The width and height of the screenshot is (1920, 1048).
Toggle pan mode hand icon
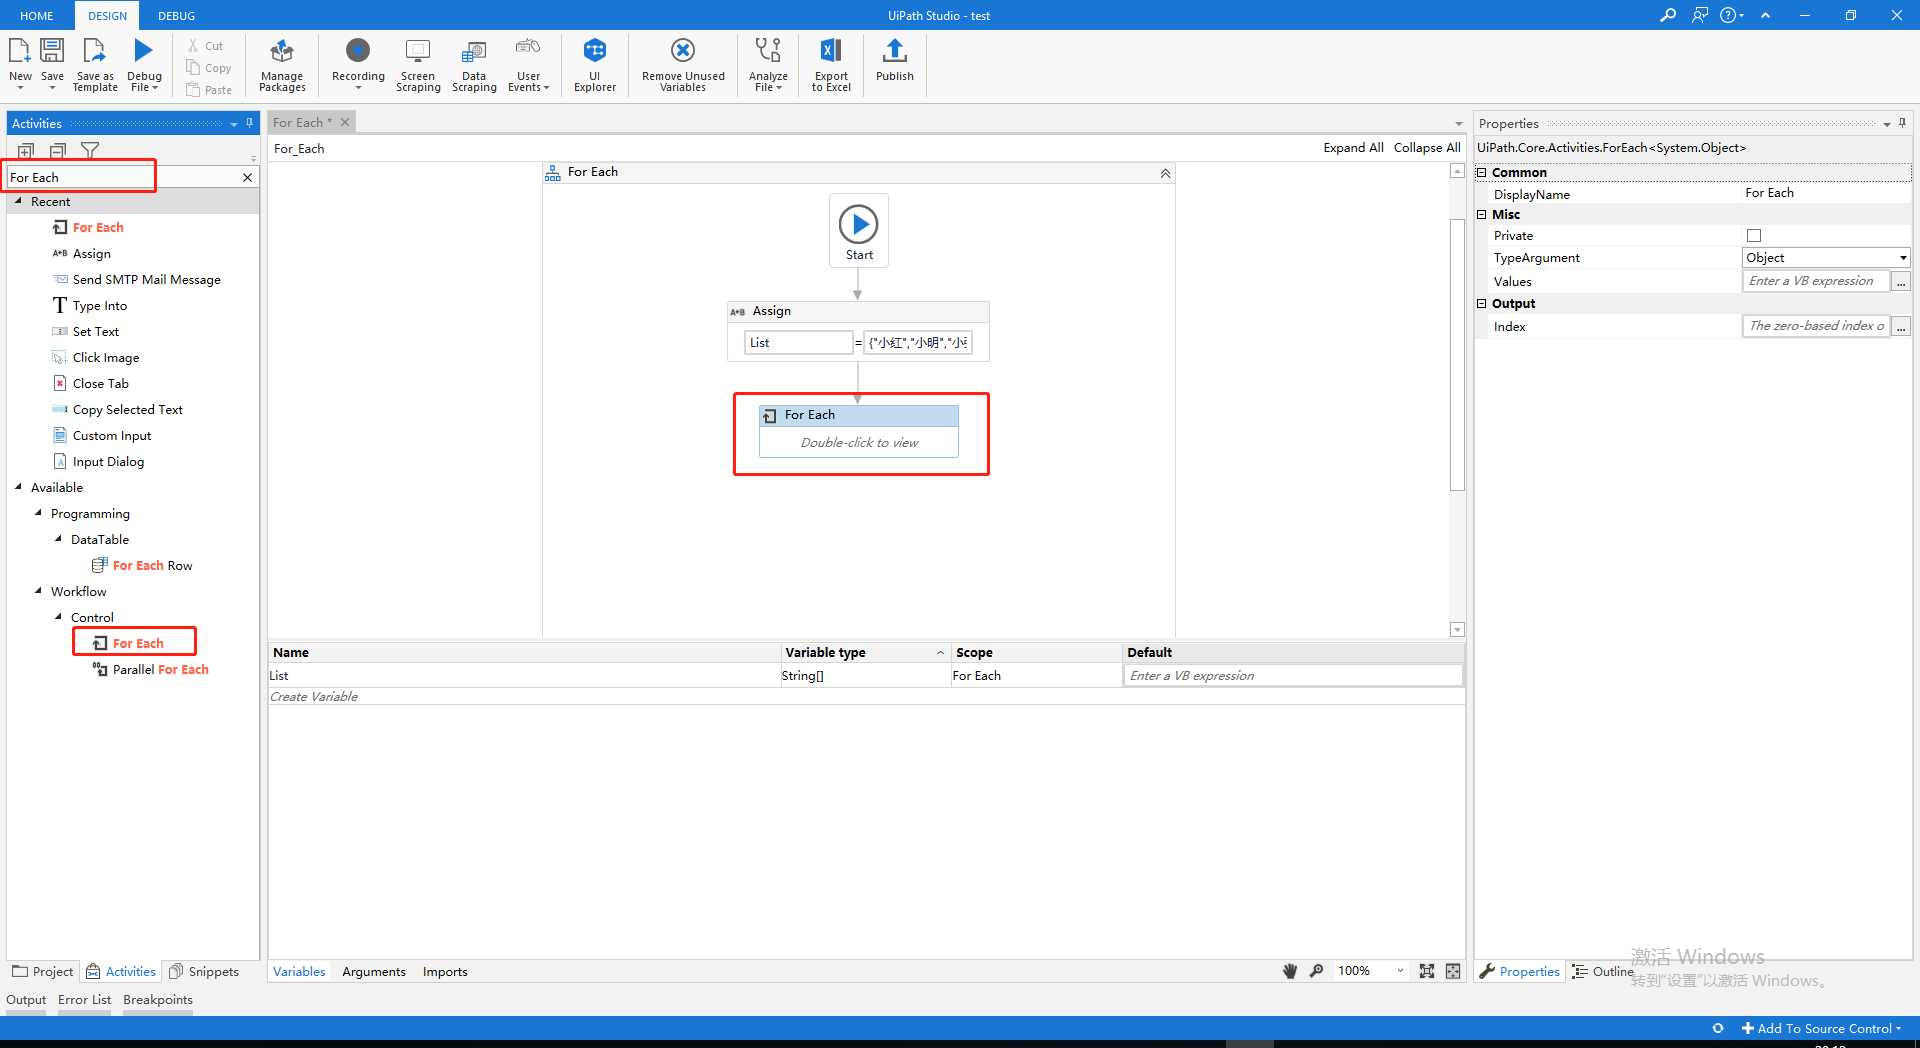(1290, 971)
